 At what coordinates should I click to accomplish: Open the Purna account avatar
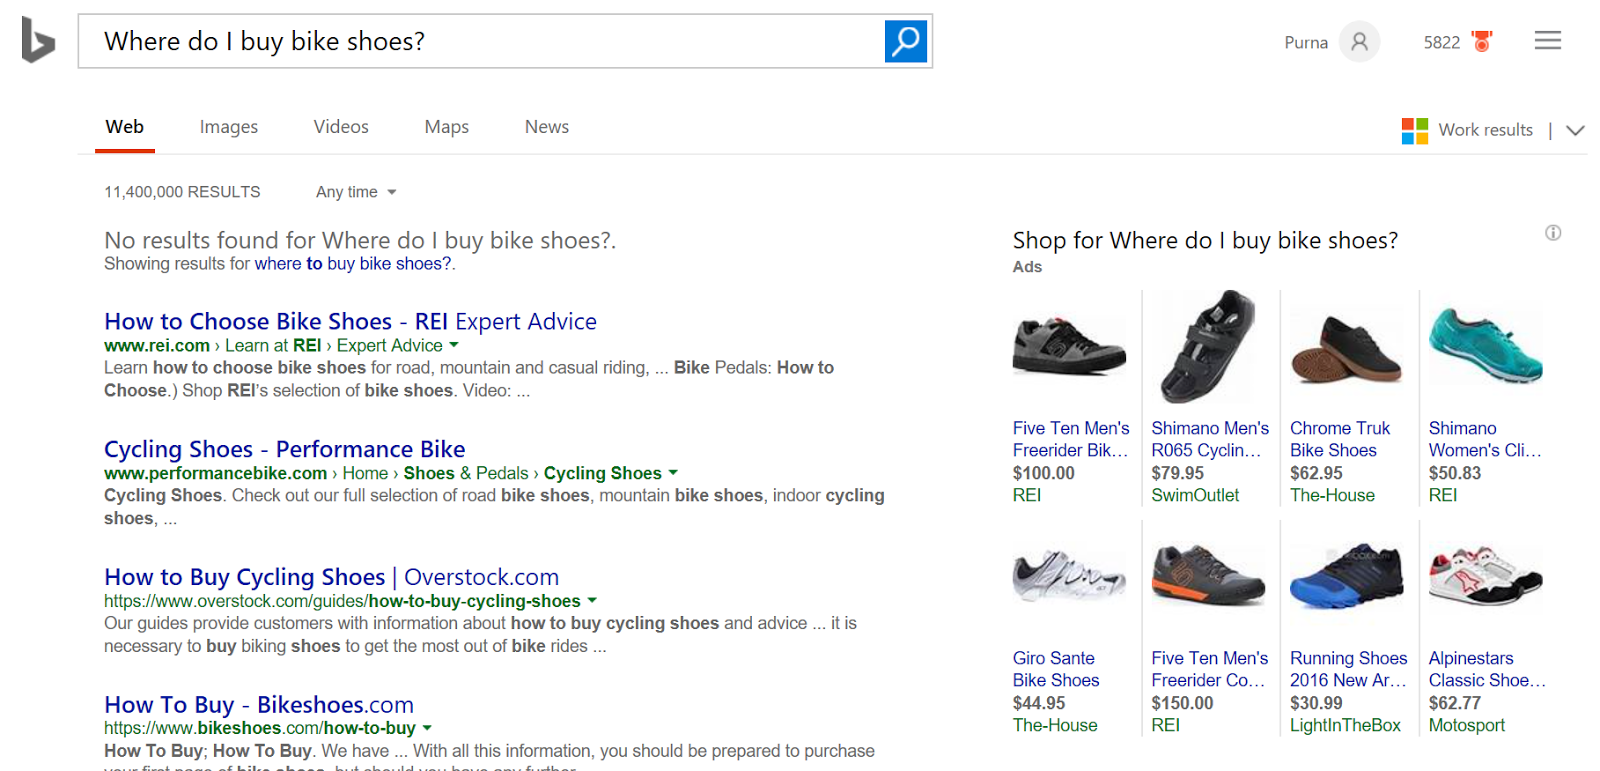click(x=1359, y=42)
